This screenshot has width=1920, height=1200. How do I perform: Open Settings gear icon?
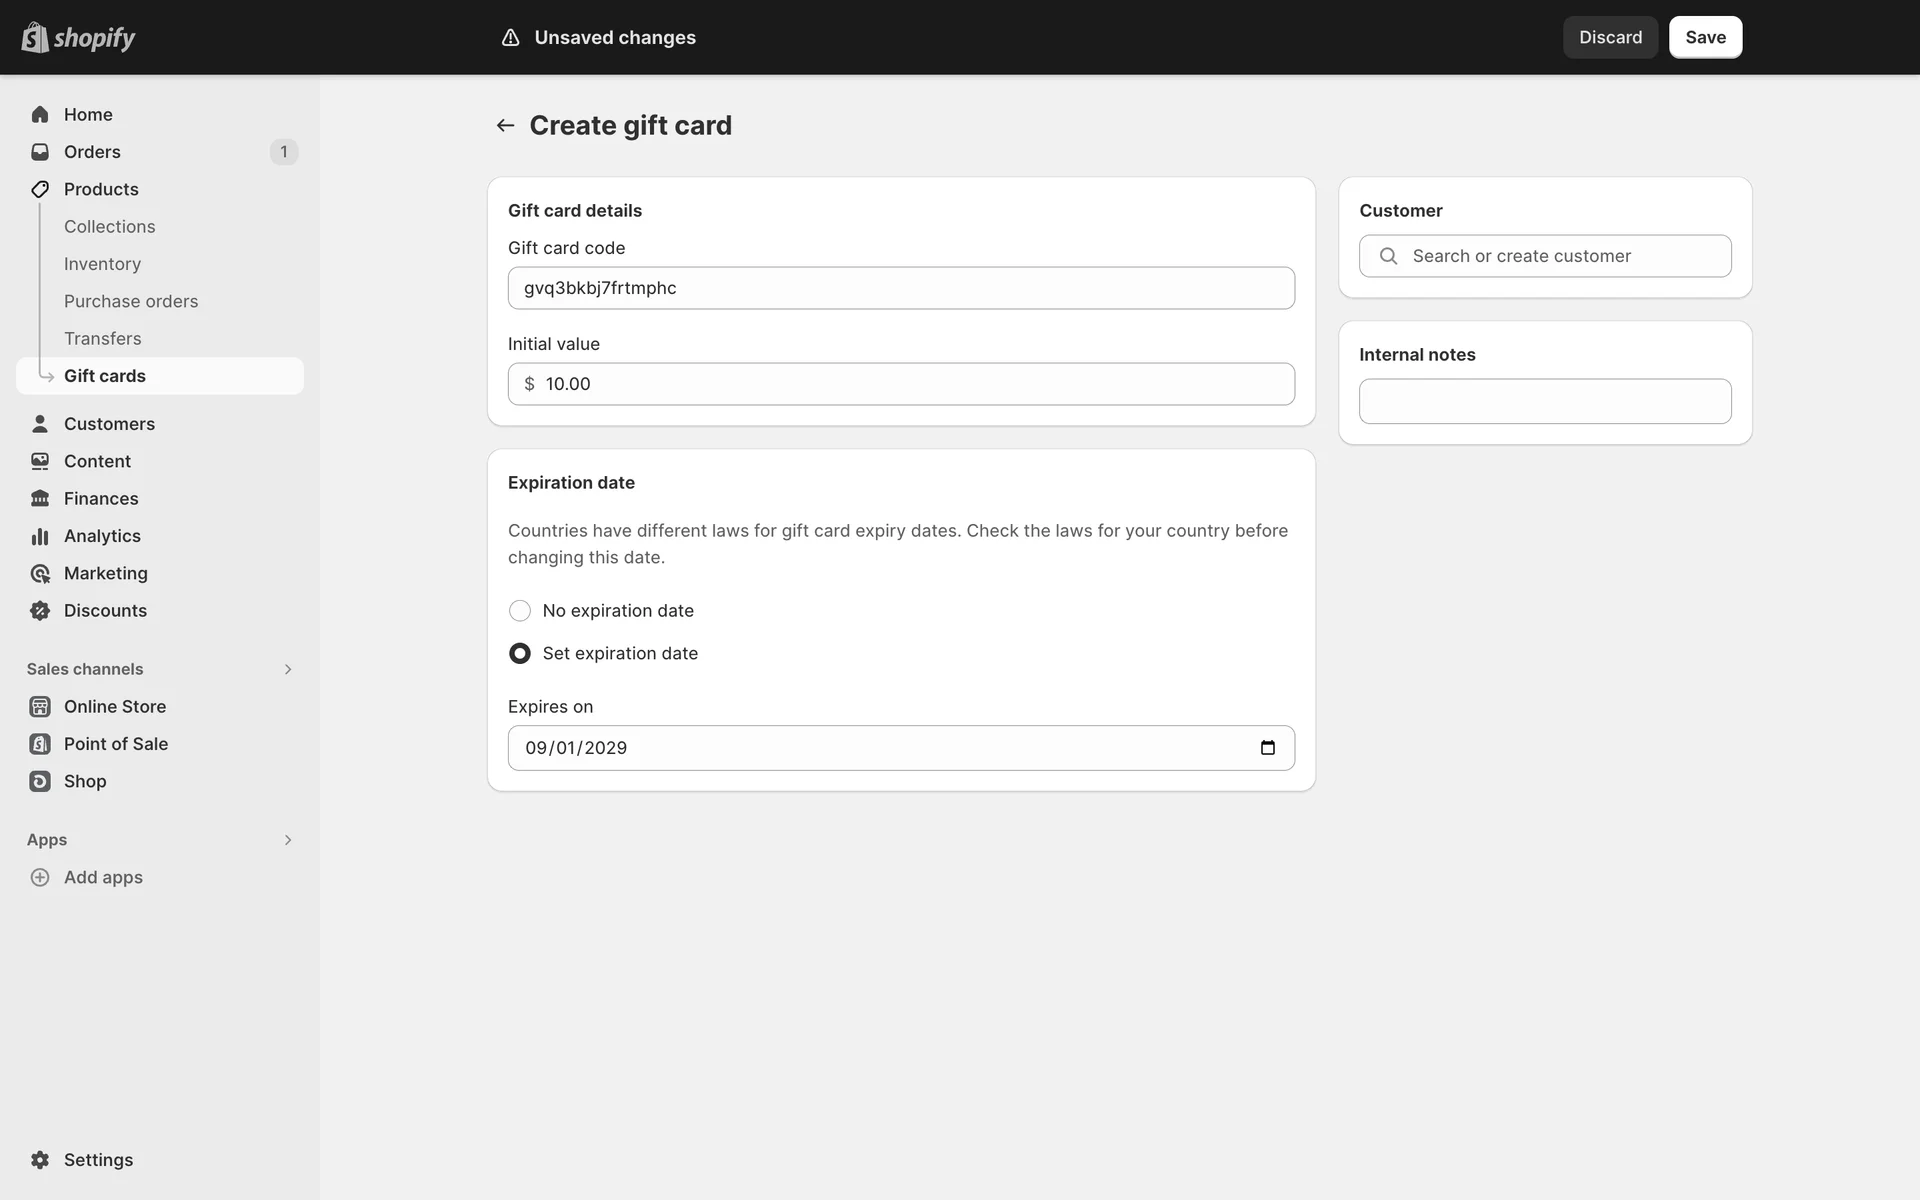pyautogui.click(x=40, y=1160)
